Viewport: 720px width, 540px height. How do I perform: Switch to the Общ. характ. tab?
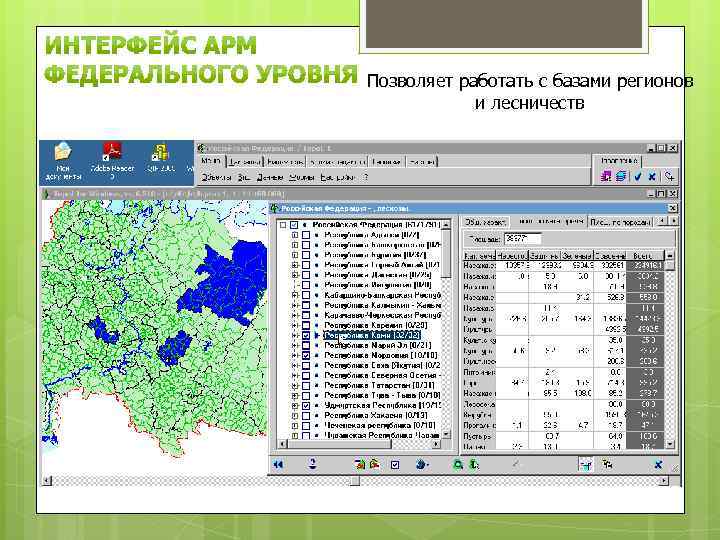click(x=485, y=222)
